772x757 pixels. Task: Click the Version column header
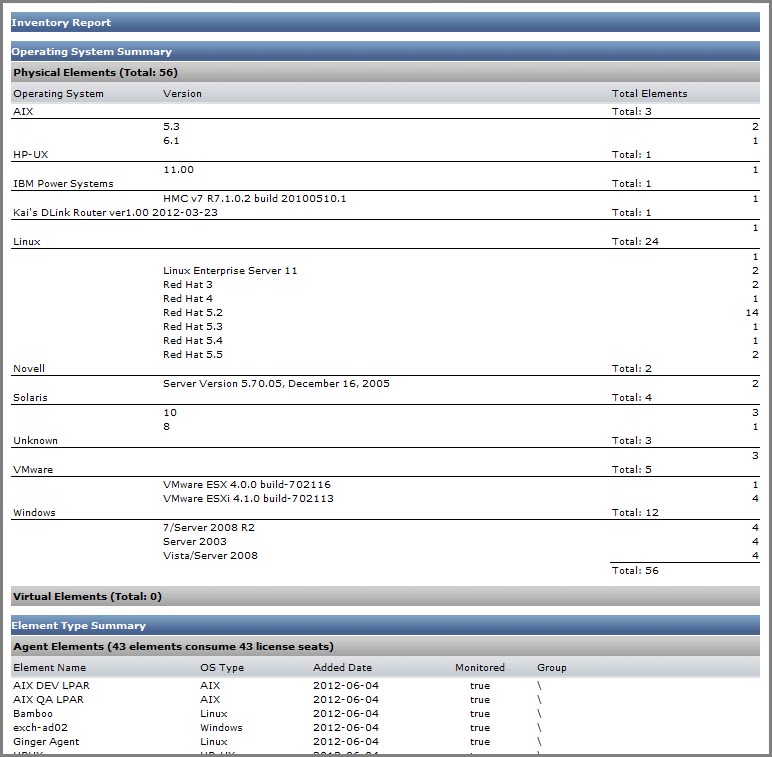tap(182, 94)
